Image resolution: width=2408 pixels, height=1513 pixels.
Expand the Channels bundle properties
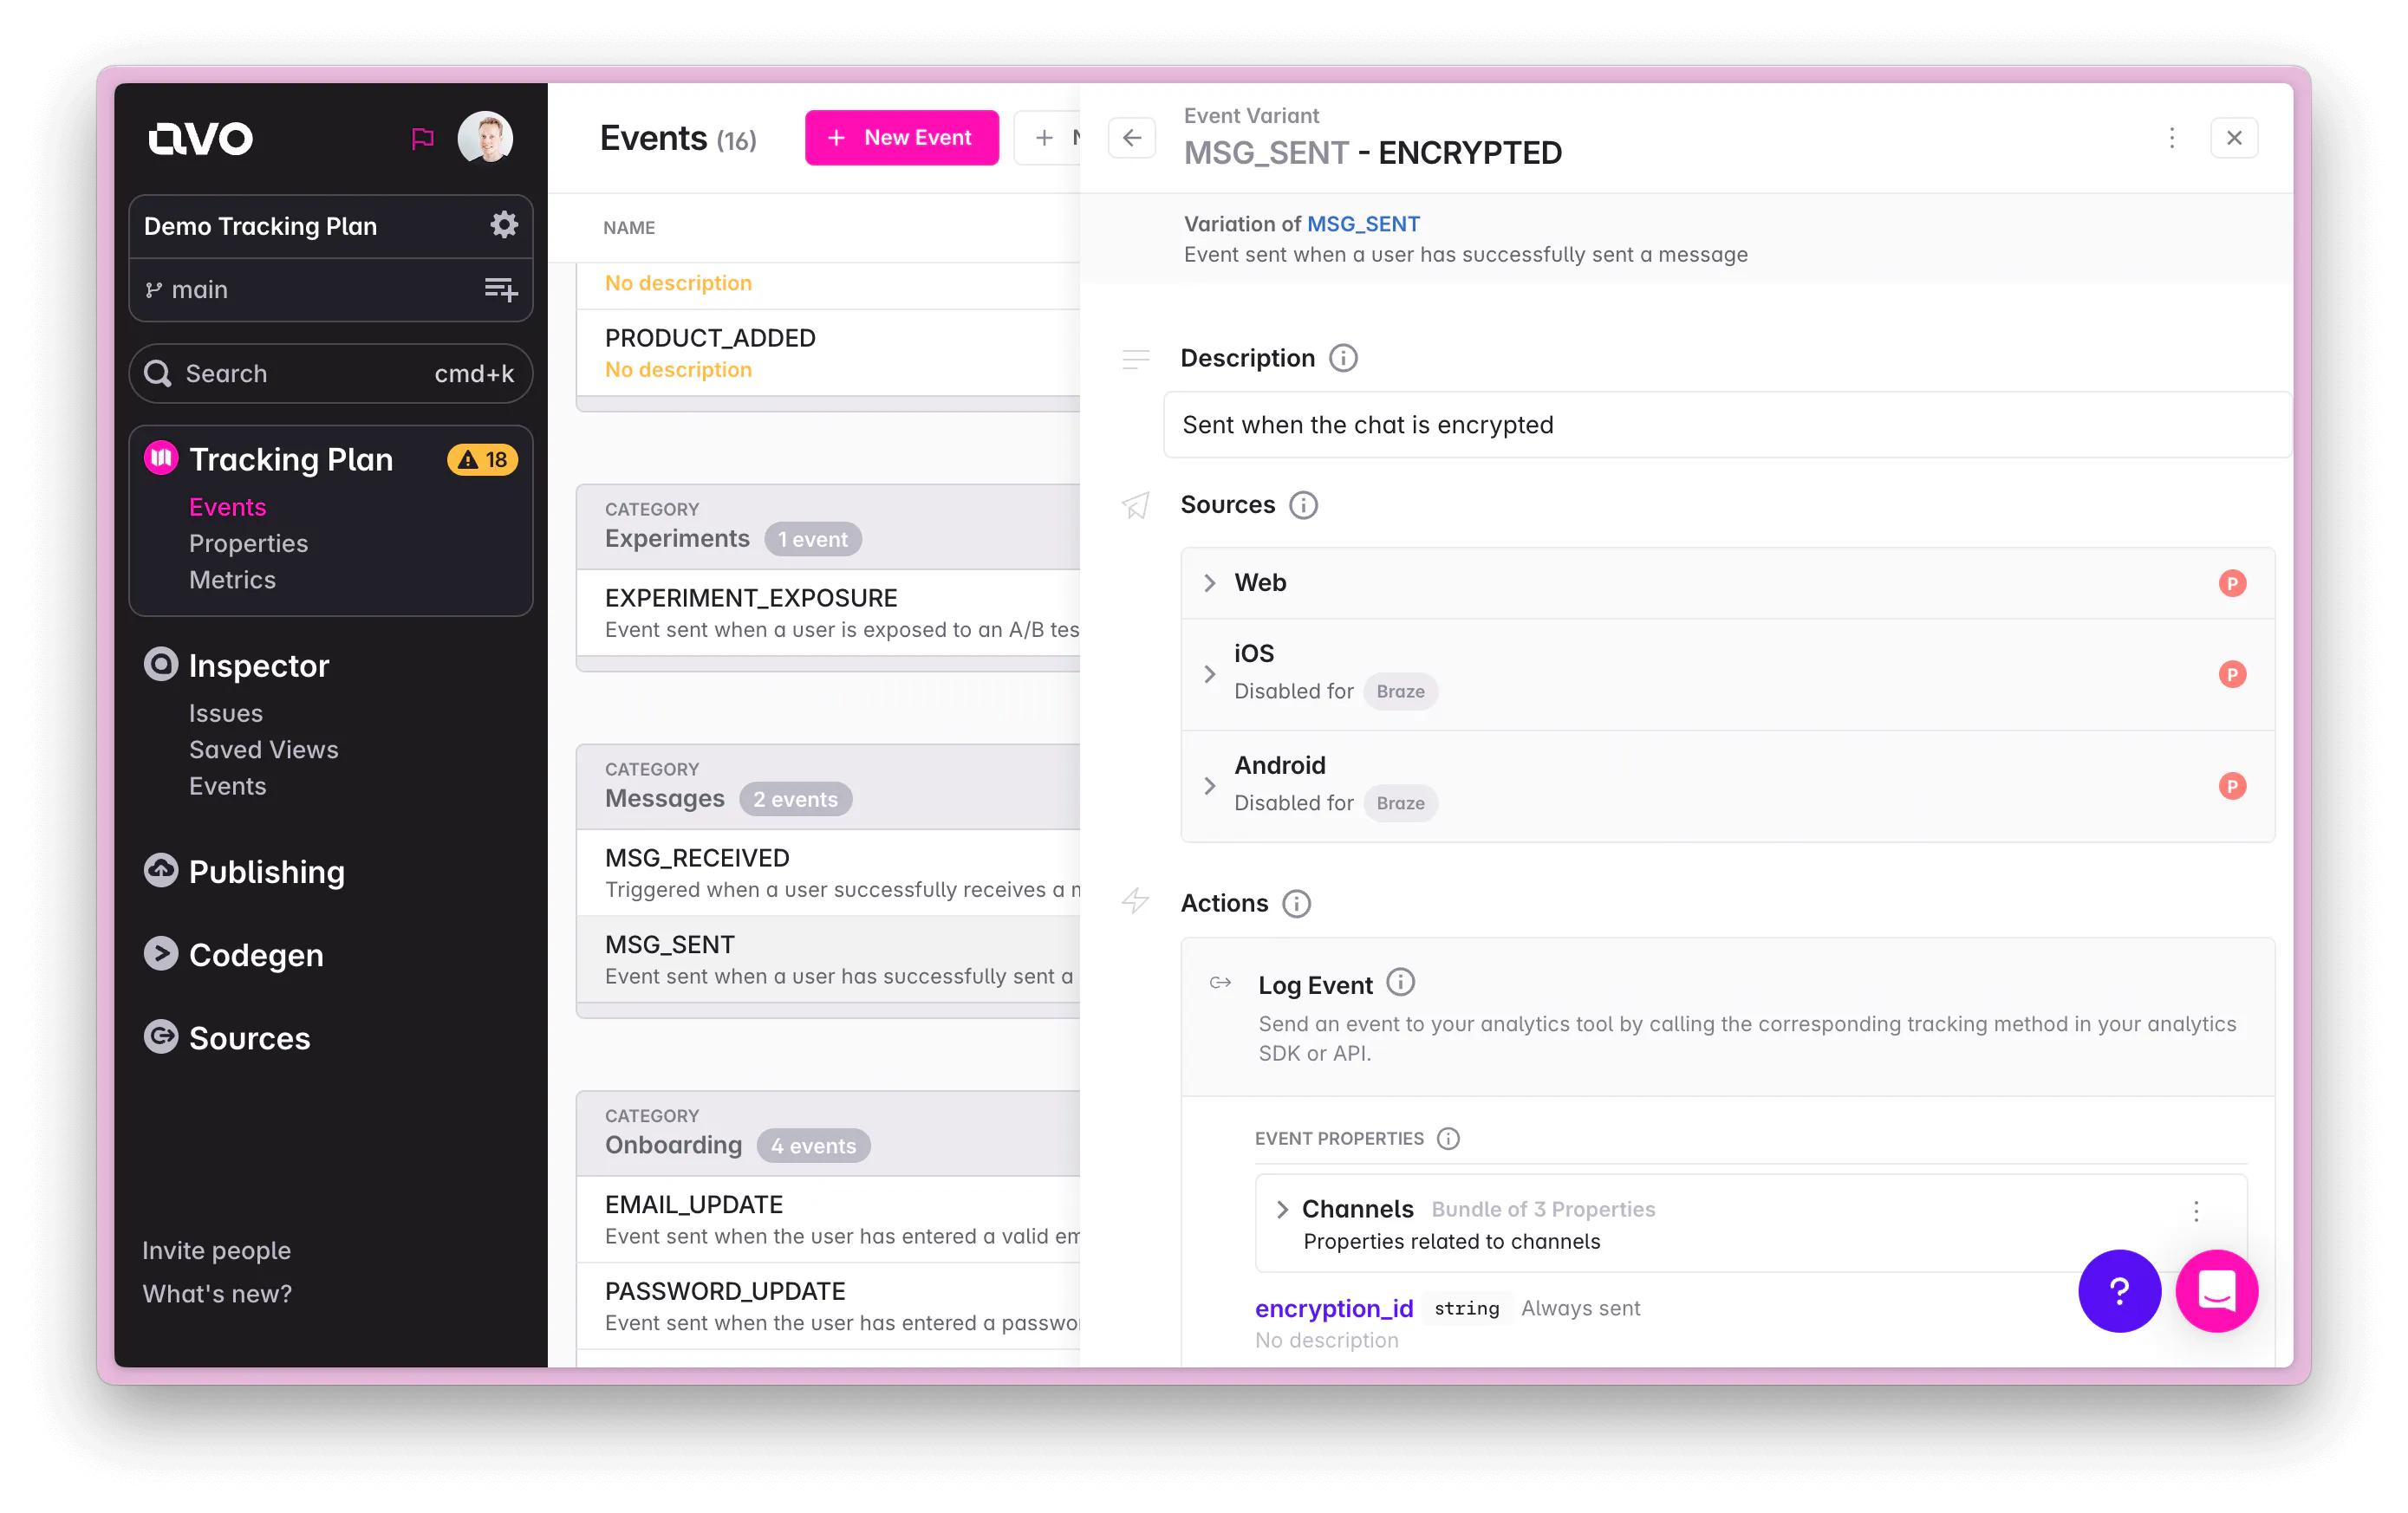click(1282, 1208)
